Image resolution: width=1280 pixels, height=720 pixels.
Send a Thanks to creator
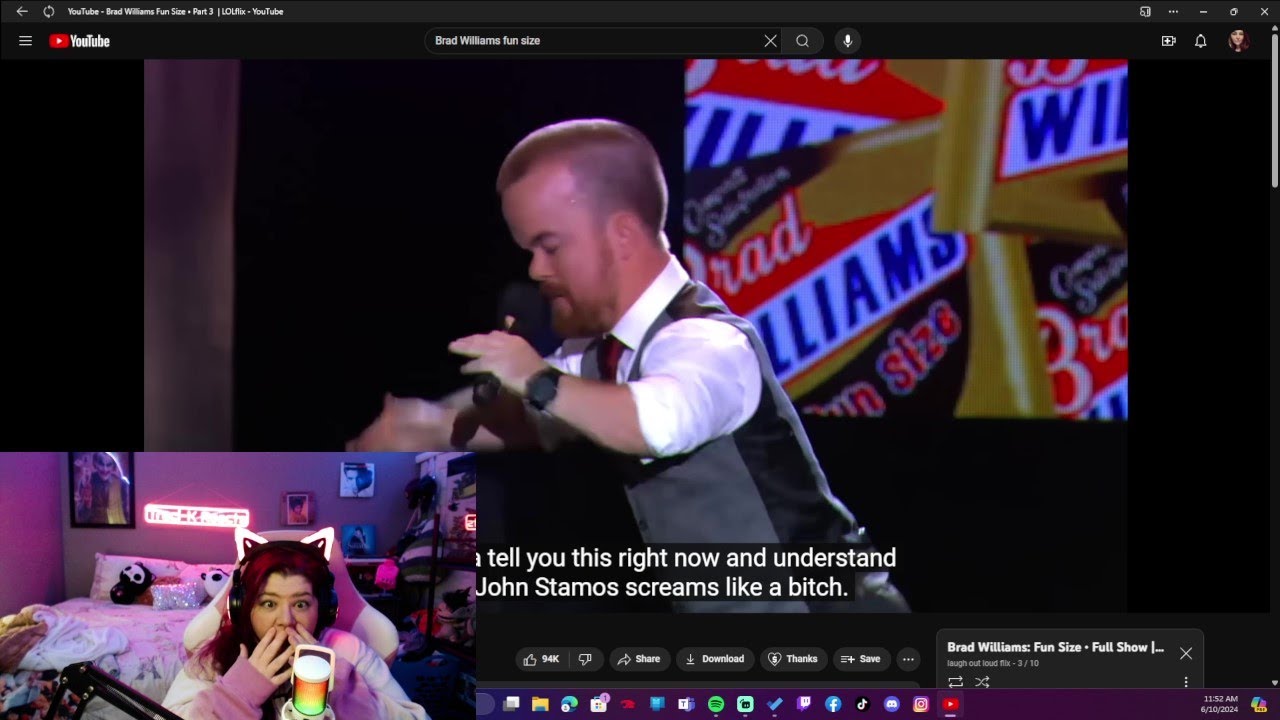[792, 659]
